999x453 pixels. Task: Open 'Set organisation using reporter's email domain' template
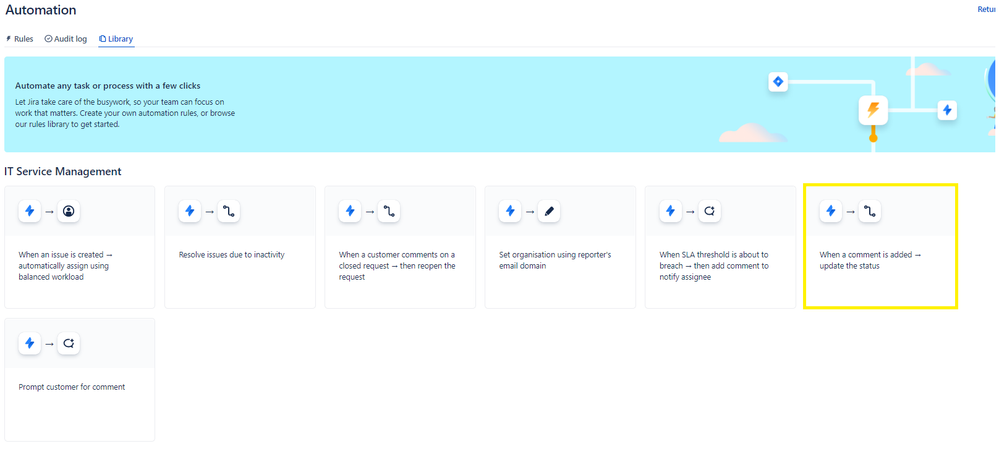point(561,247)
